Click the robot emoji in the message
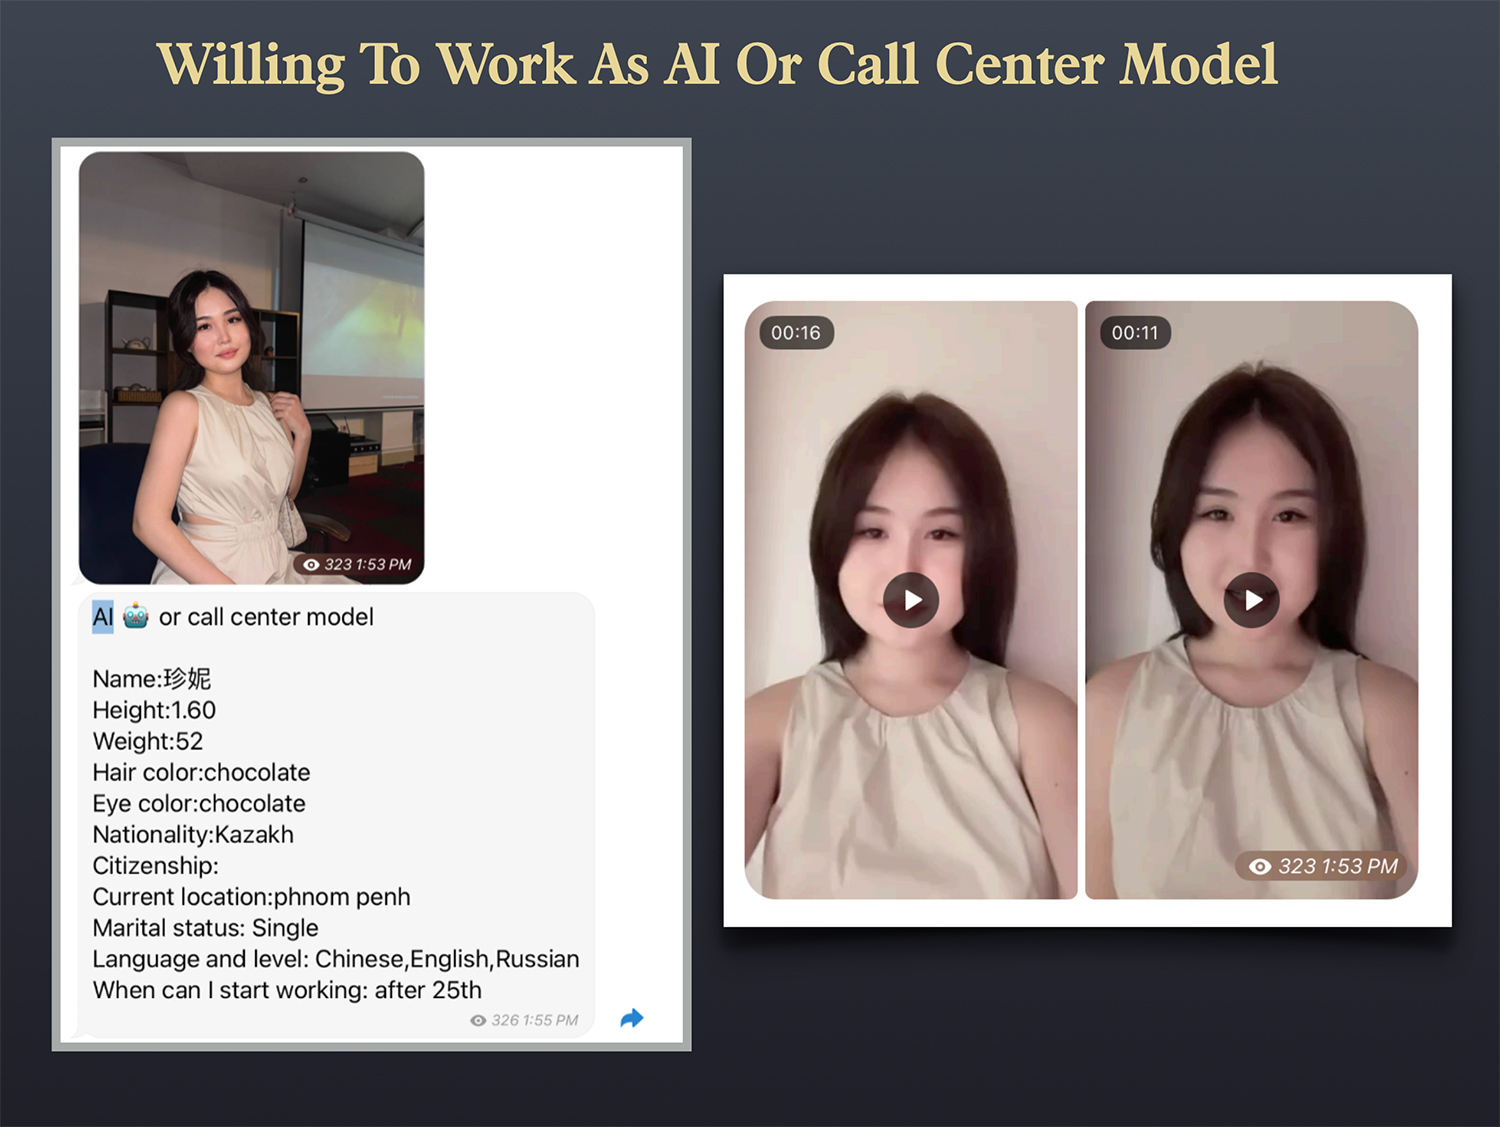The width and height of the screenshot is (1500, 1127). pos(136,616)
